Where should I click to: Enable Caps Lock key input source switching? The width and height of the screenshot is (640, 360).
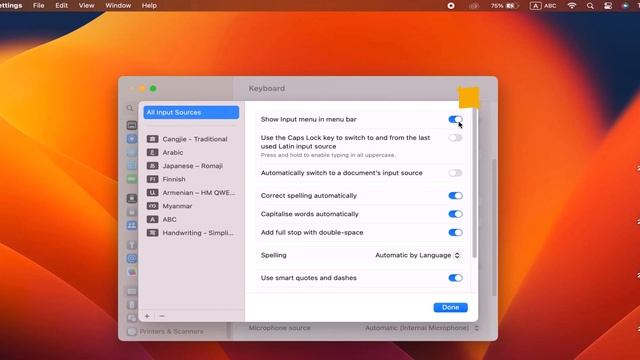point(455,138)
